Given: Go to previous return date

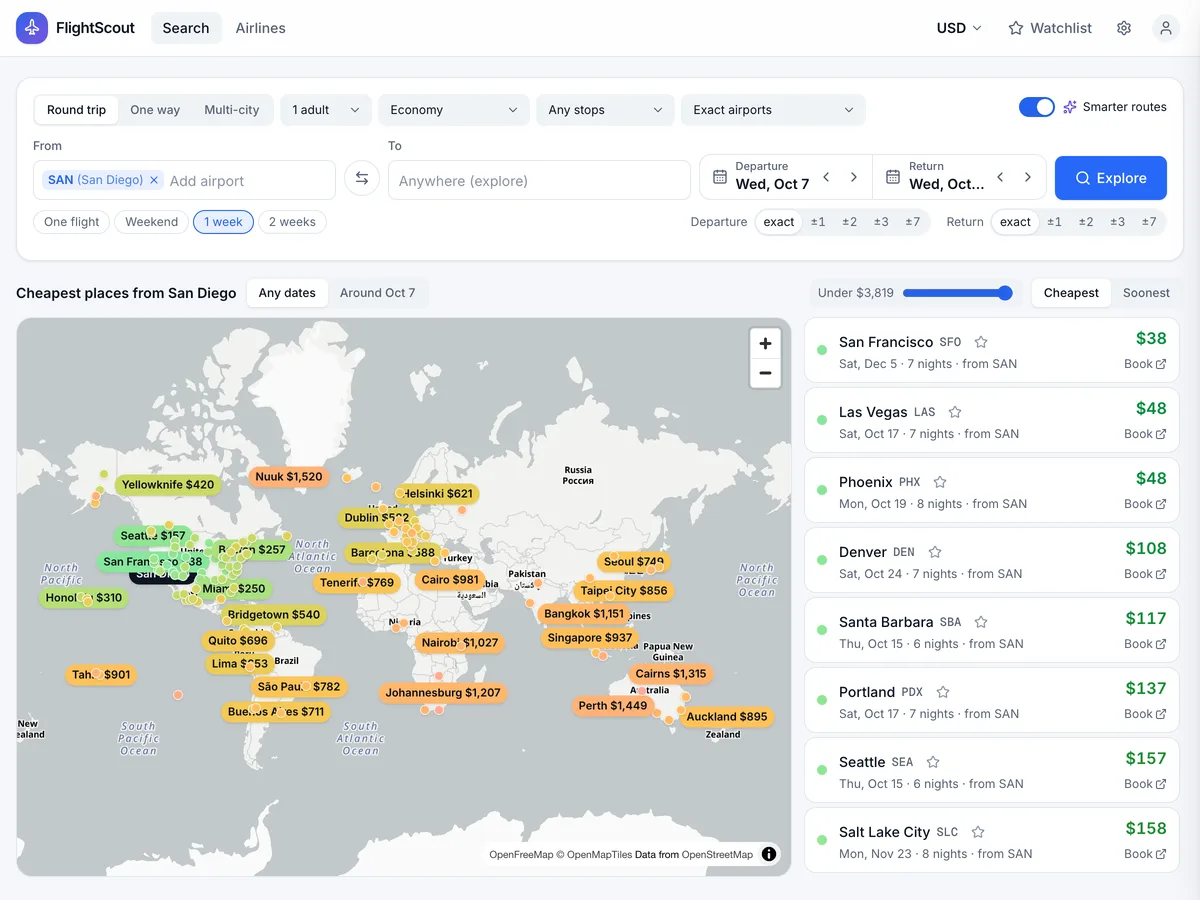Looking at the screenshot, I should pyautogui.click(x=1000, y=177).
